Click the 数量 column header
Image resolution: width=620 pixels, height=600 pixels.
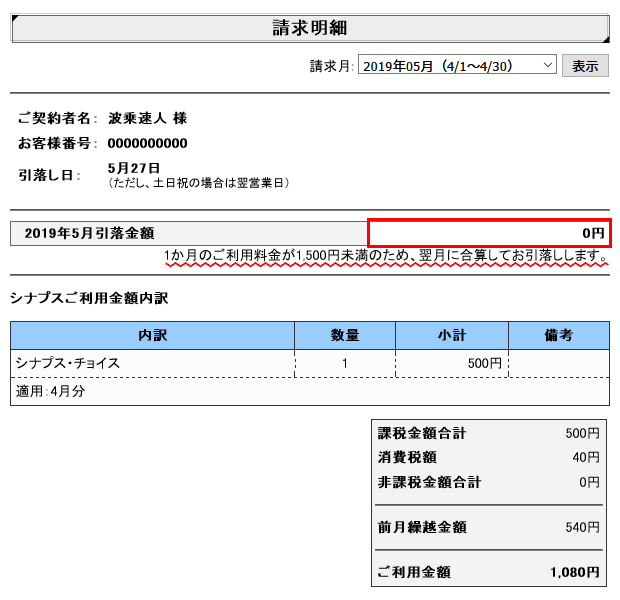(x=345, y=335)
